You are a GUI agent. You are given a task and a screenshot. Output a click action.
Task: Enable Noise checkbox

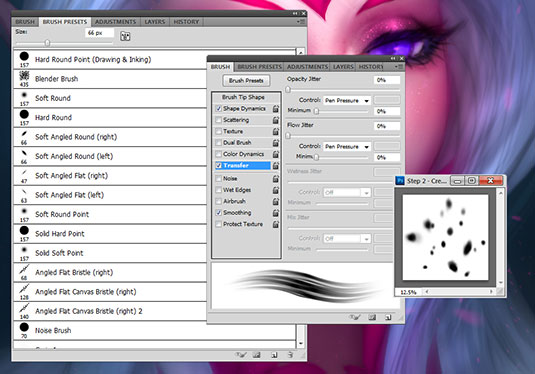tap(219, 178)
